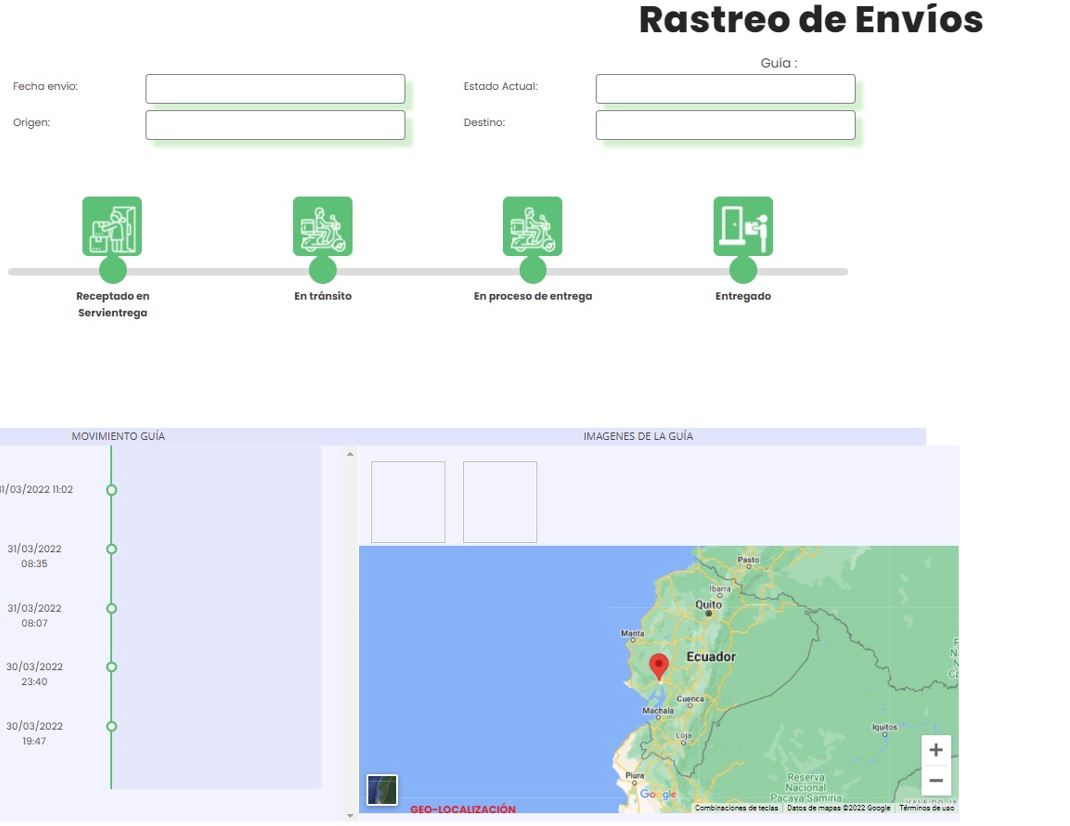This screenshot has width=1070, height=826.
Task: Click the Ecuador country label on map
Action: click(x=711, y=657)
